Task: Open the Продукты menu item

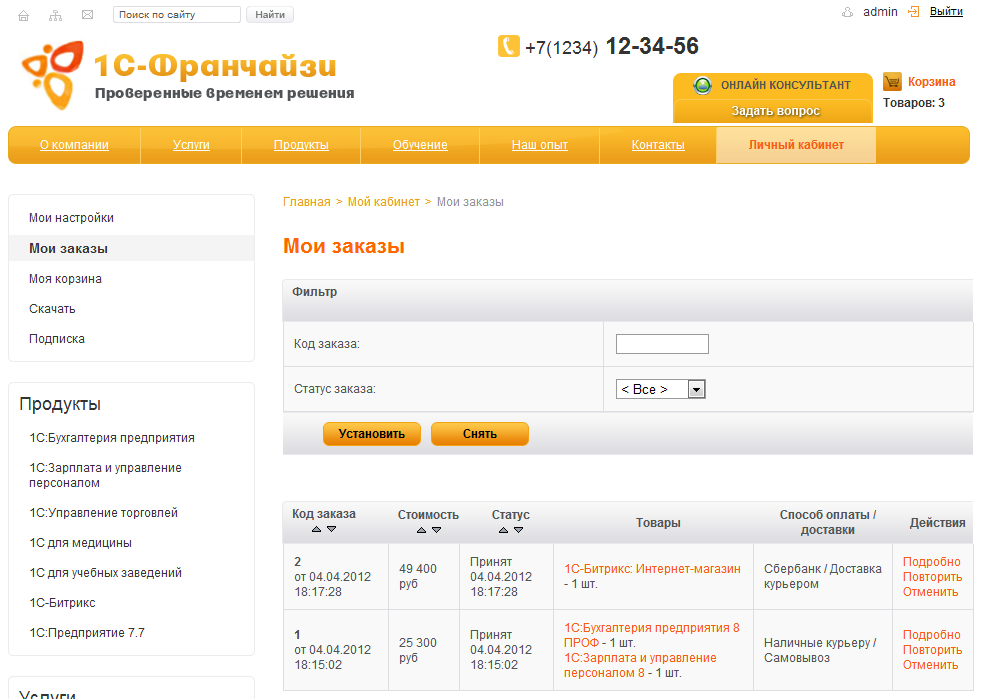Action: (301, 145)
